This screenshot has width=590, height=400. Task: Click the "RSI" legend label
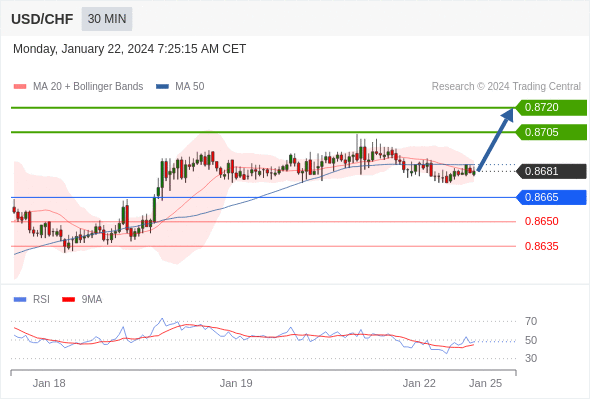pyautogui.click(x=41, y=300)
